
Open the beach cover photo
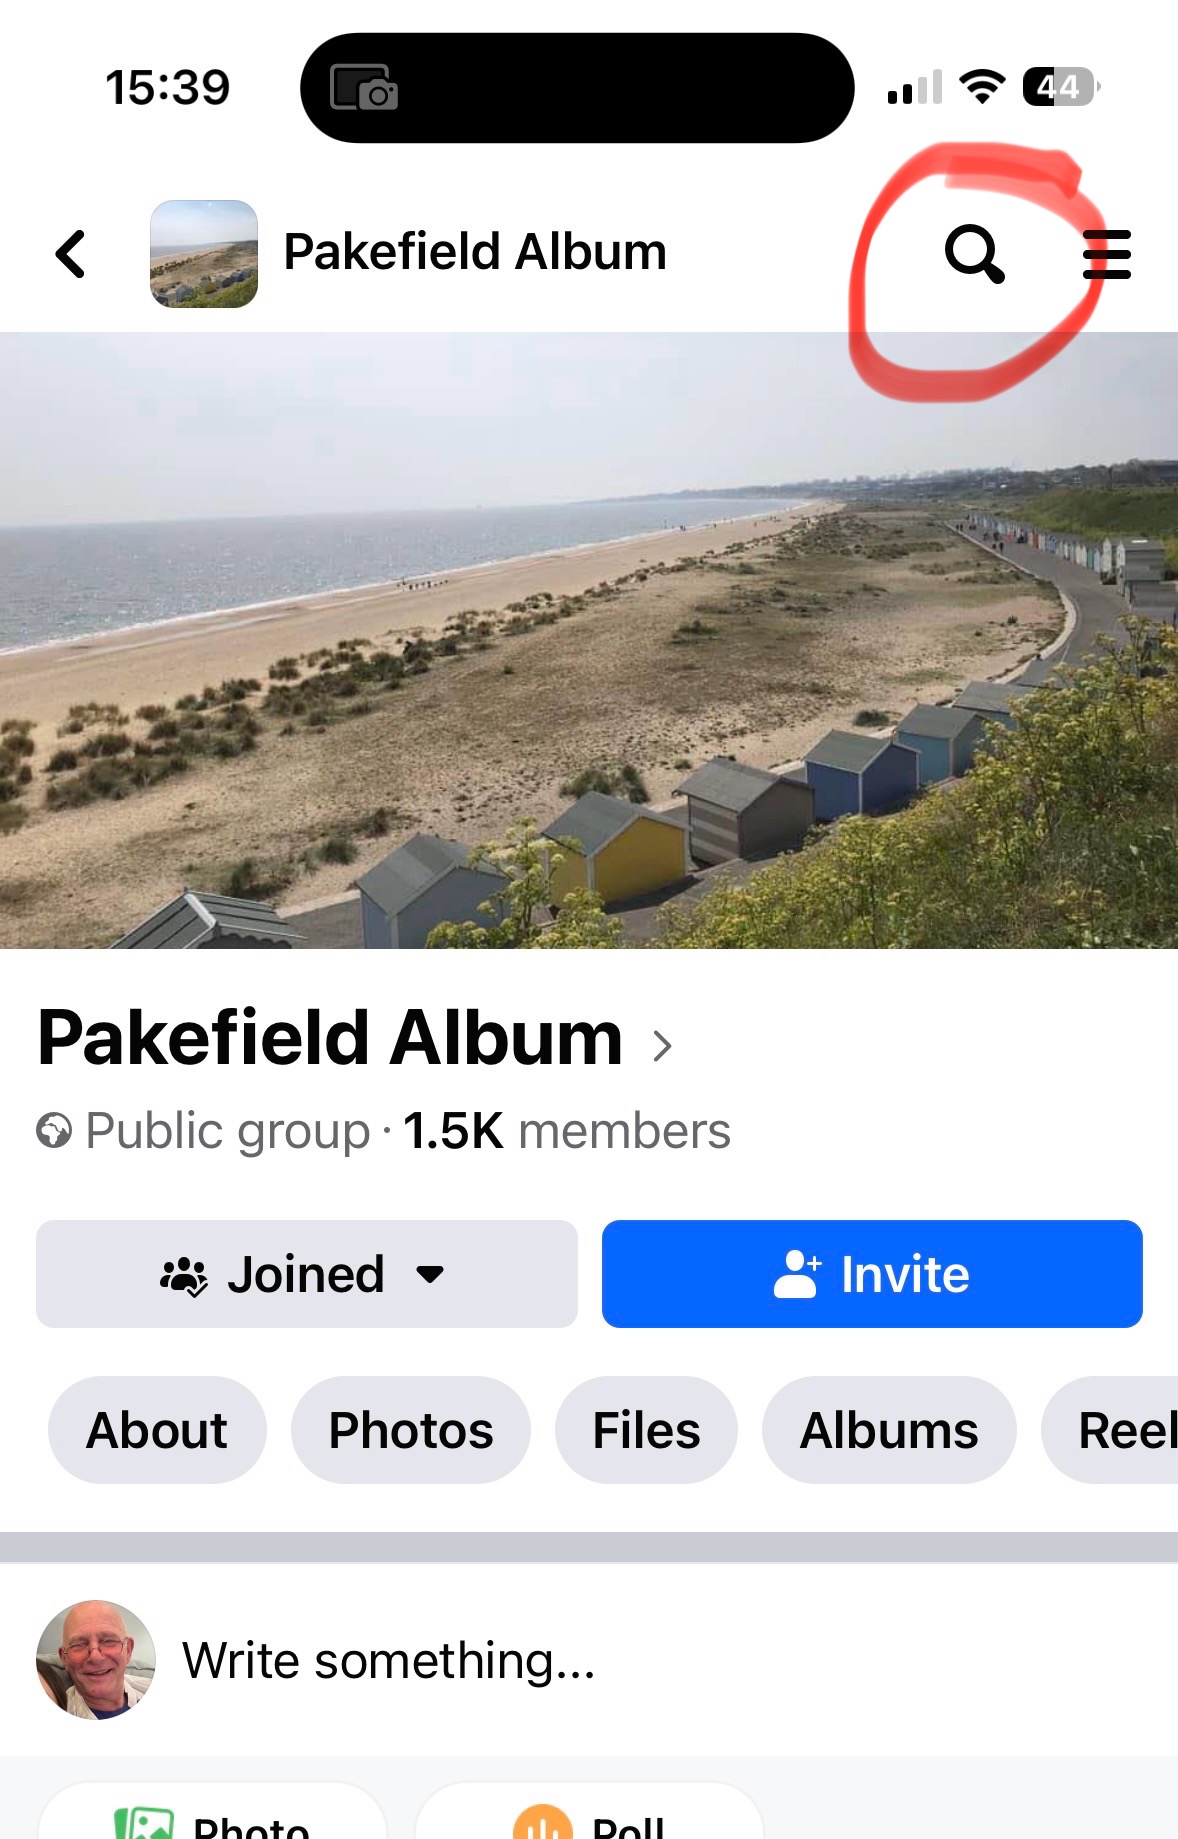pyautogui.click(x=589, y=640)
